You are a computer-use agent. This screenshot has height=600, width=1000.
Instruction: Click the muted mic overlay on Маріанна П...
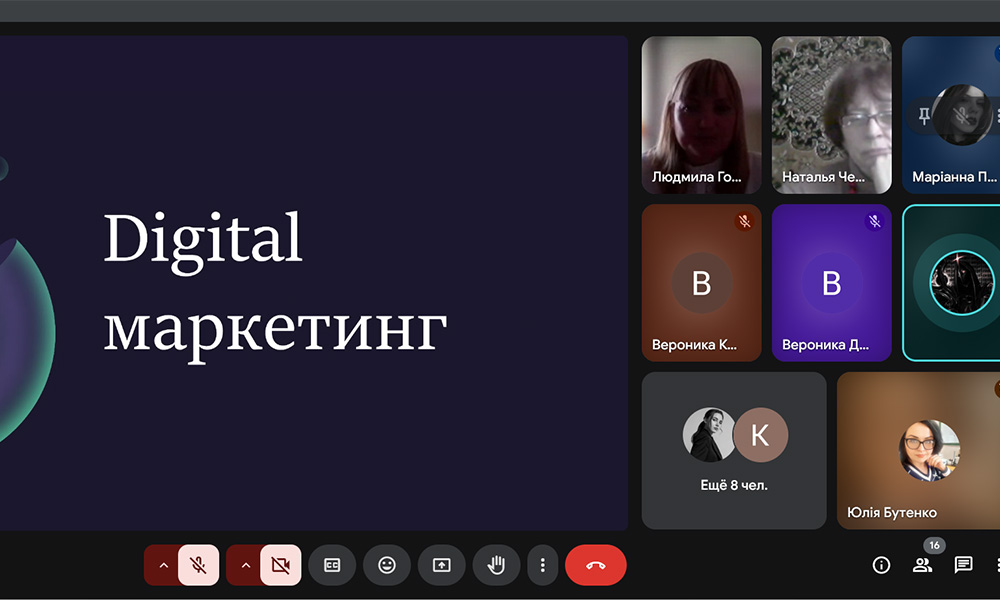[x=962, y=115]
